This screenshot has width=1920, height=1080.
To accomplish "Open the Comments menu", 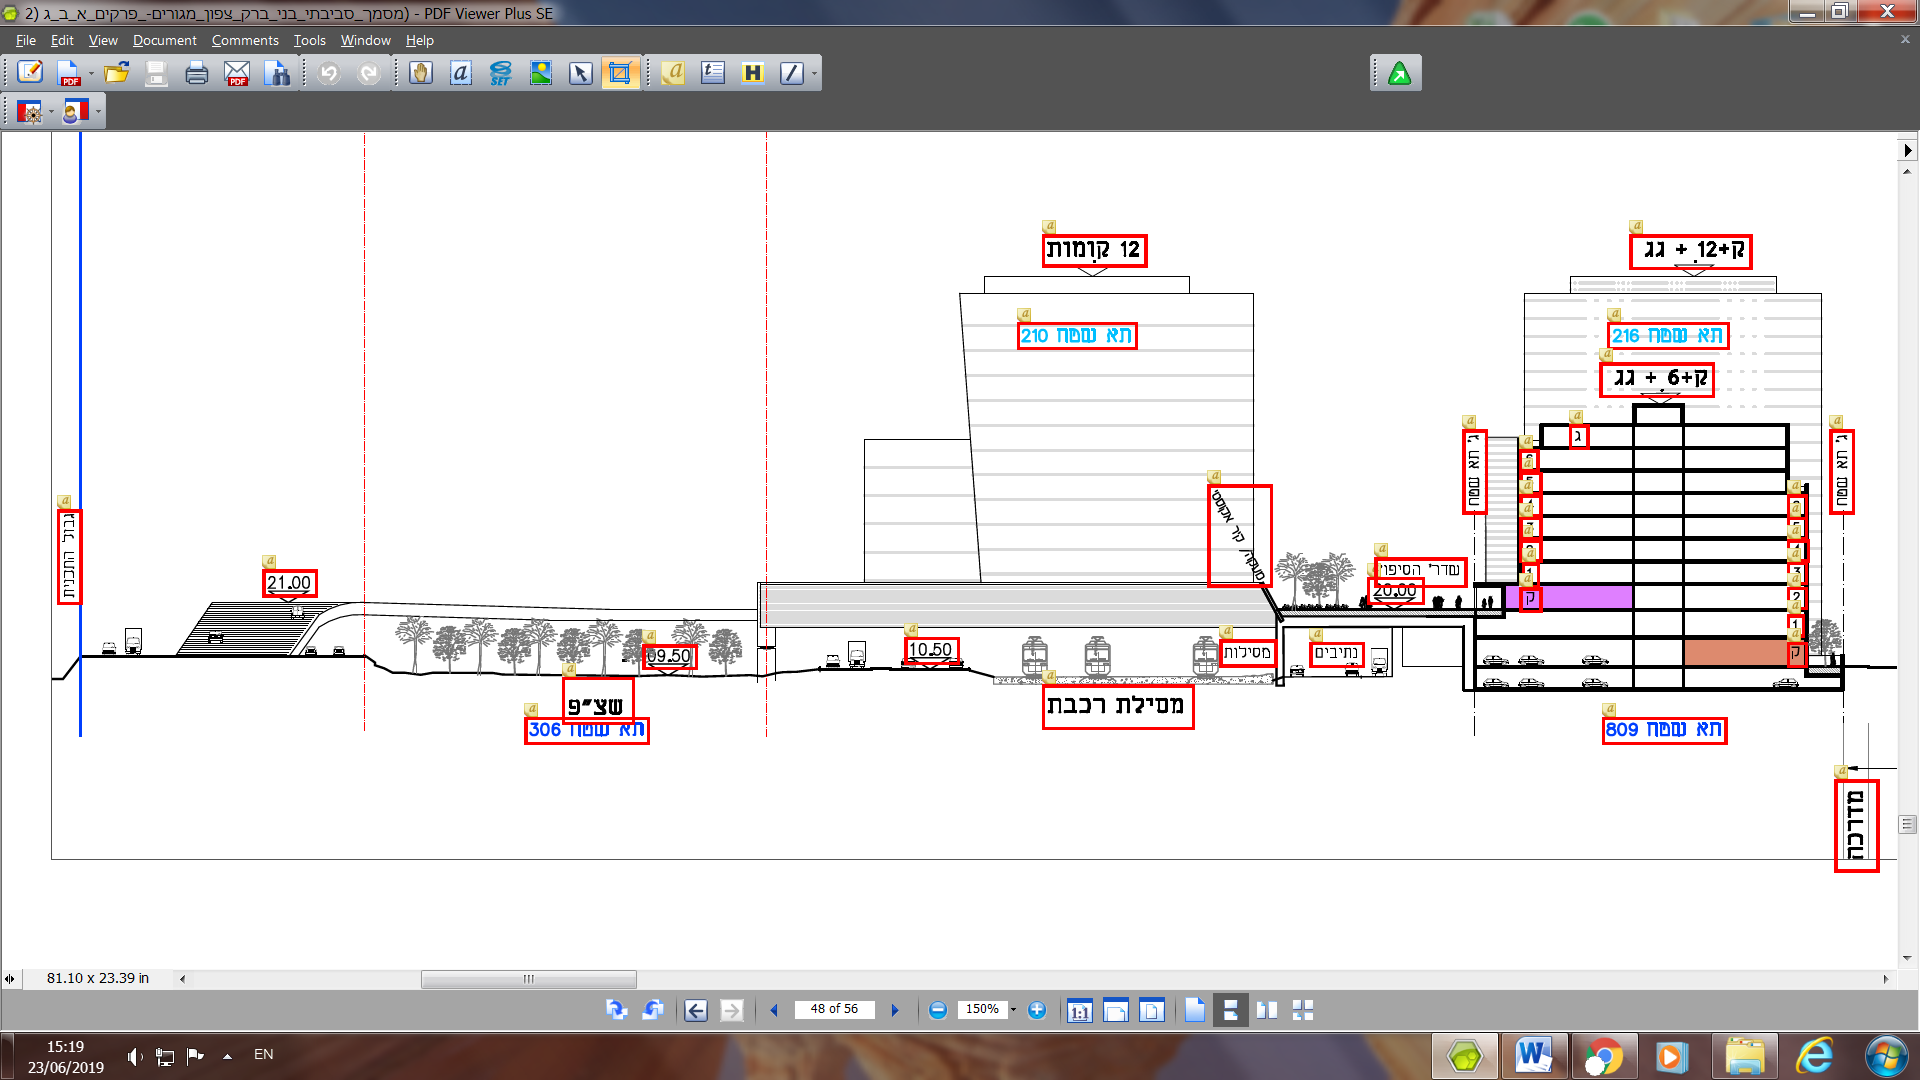I will coord(244,40).
